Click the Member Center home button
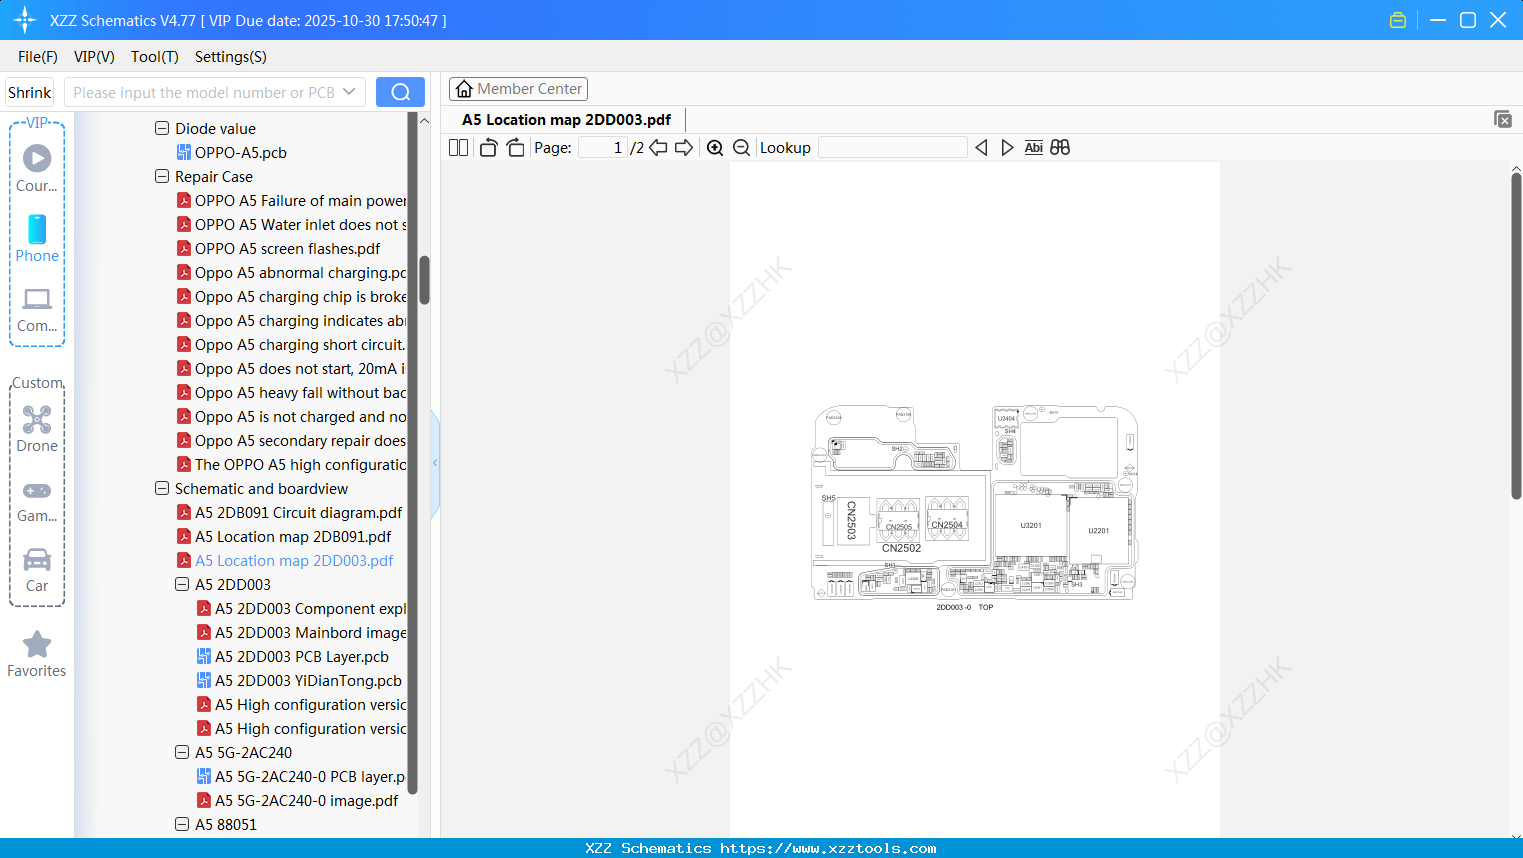Screen dimensions: 1523x858 pos(518,89)
